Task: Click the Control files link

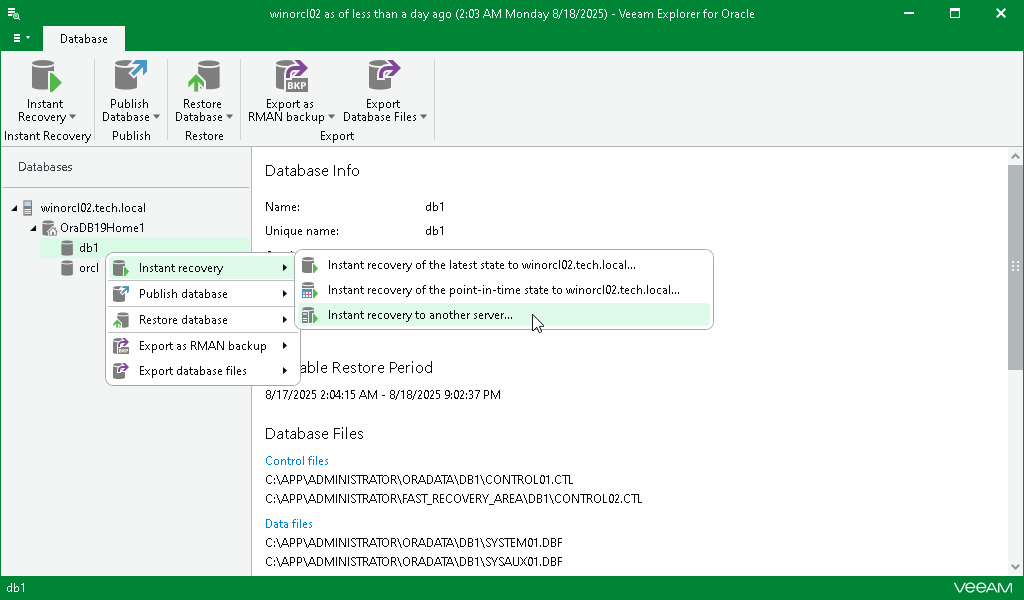Action: tap(296, 461)
